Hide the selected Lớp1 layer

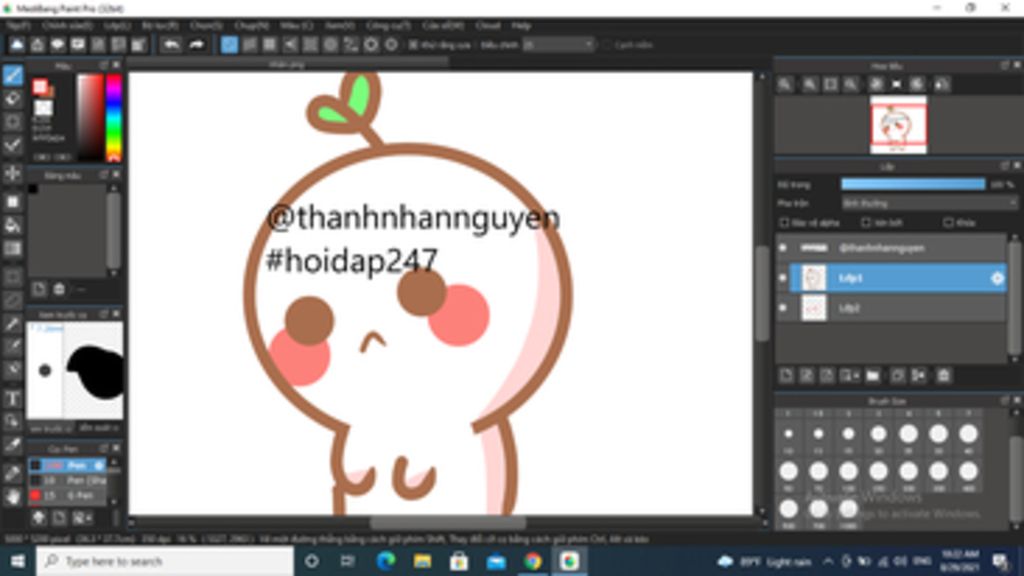coord(783,278)
